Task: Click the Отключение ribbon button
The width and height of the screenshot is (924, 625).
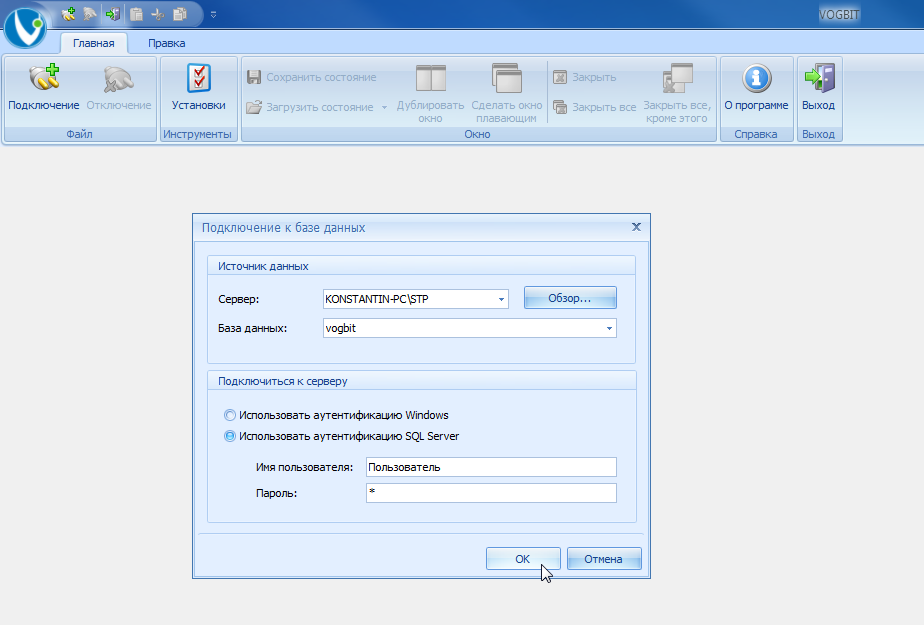Action: point(118,87)
